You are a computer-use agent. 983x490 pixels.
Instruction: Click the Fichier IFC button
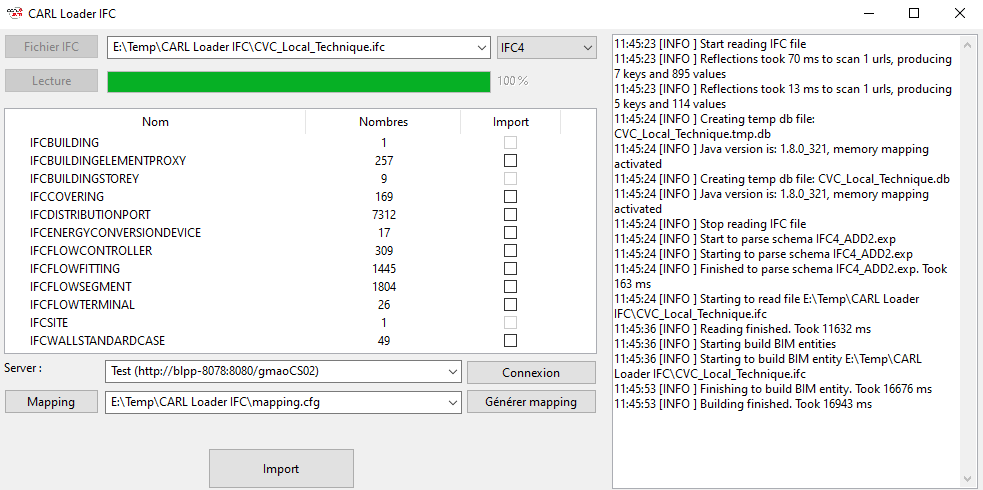51,47
